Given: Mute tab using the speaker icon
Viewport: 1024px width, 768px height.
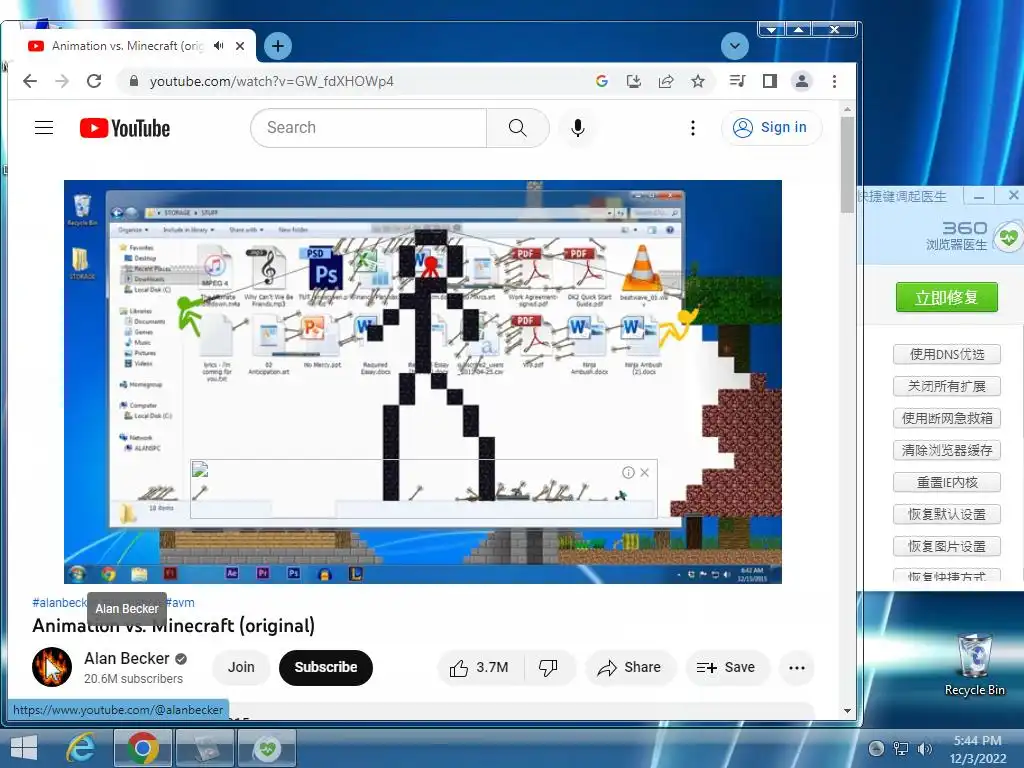Looking at the screenshot, I should click(x=219, y=46).
